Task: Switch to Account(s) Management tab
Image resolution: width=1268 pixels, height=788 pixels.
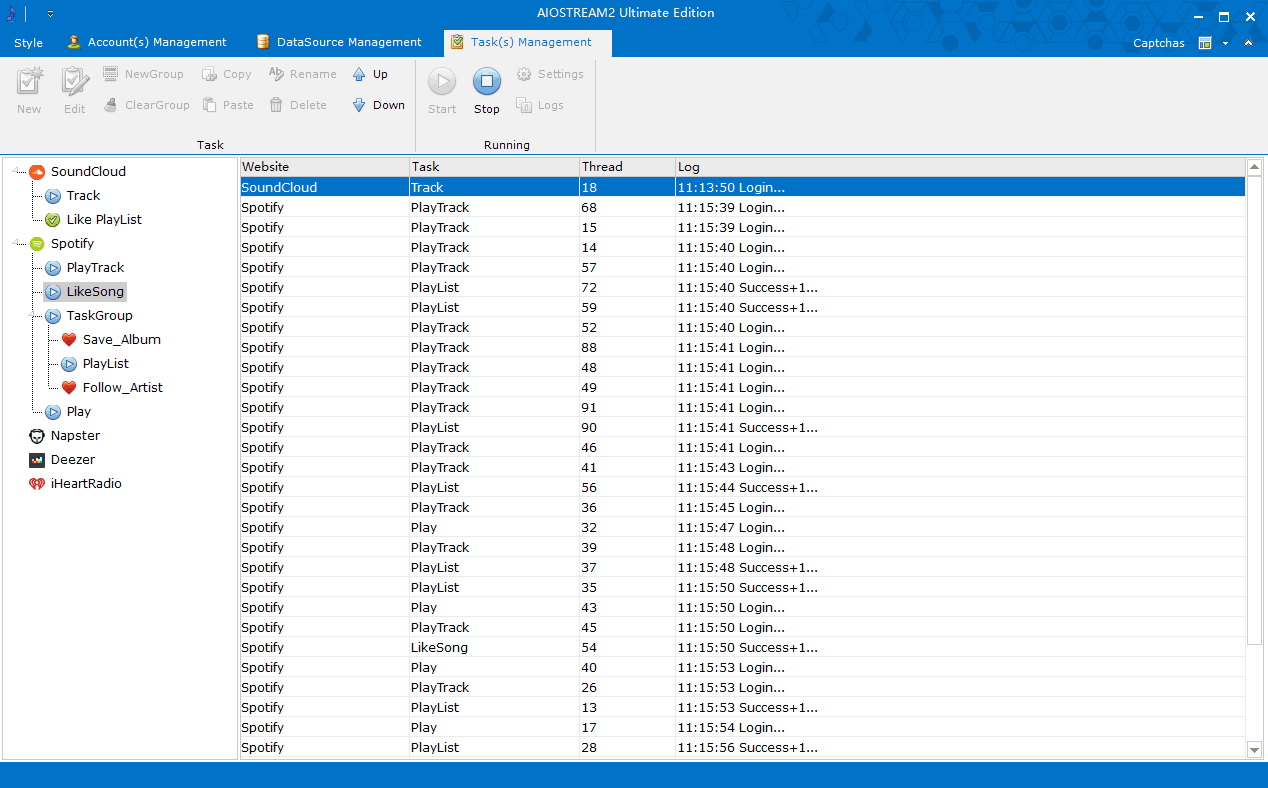Action: [147, 42]
